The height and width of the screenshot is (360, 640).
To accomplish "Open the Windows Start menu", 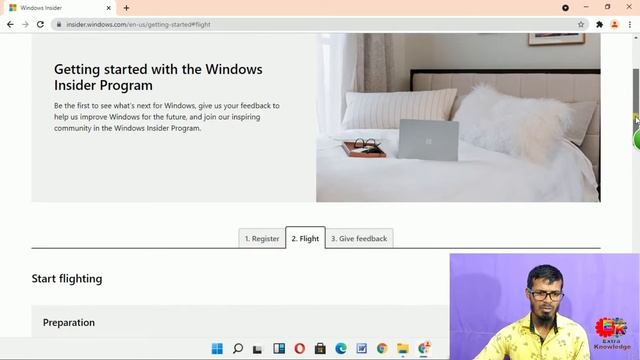I will point(217,349).
